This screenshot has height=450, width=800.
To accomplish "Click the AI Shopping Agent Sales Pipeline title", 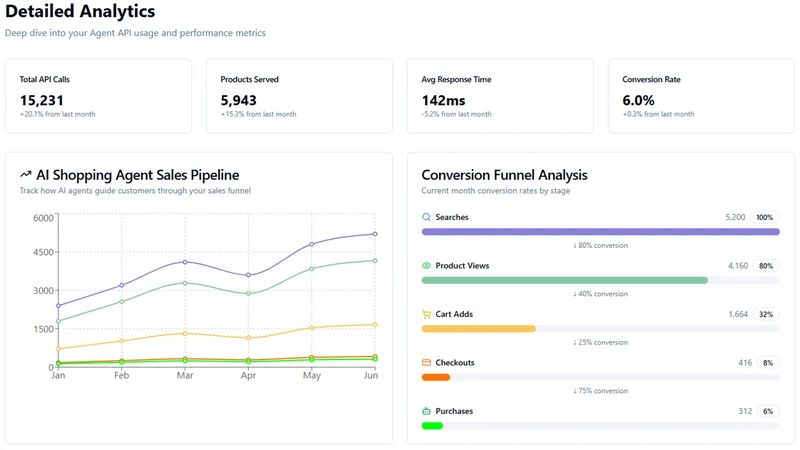I will point(138,175).
